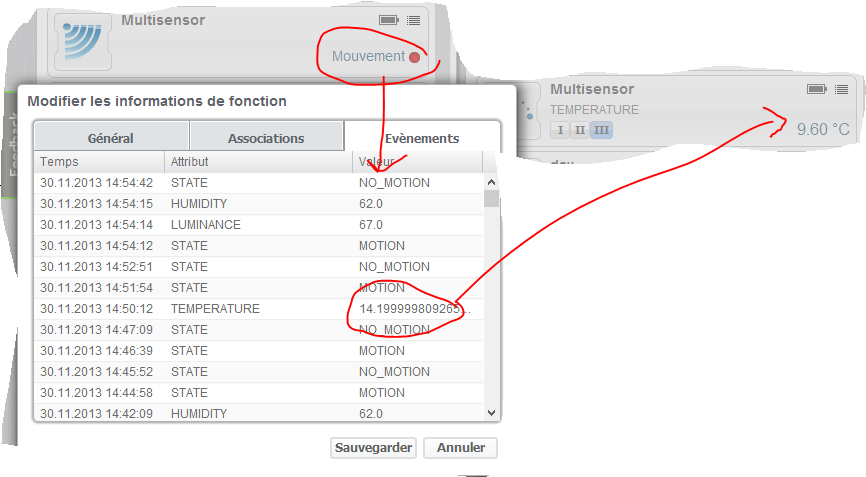
Task: Click the red Mouvement status indicator
Action: [x=414, y=57]
